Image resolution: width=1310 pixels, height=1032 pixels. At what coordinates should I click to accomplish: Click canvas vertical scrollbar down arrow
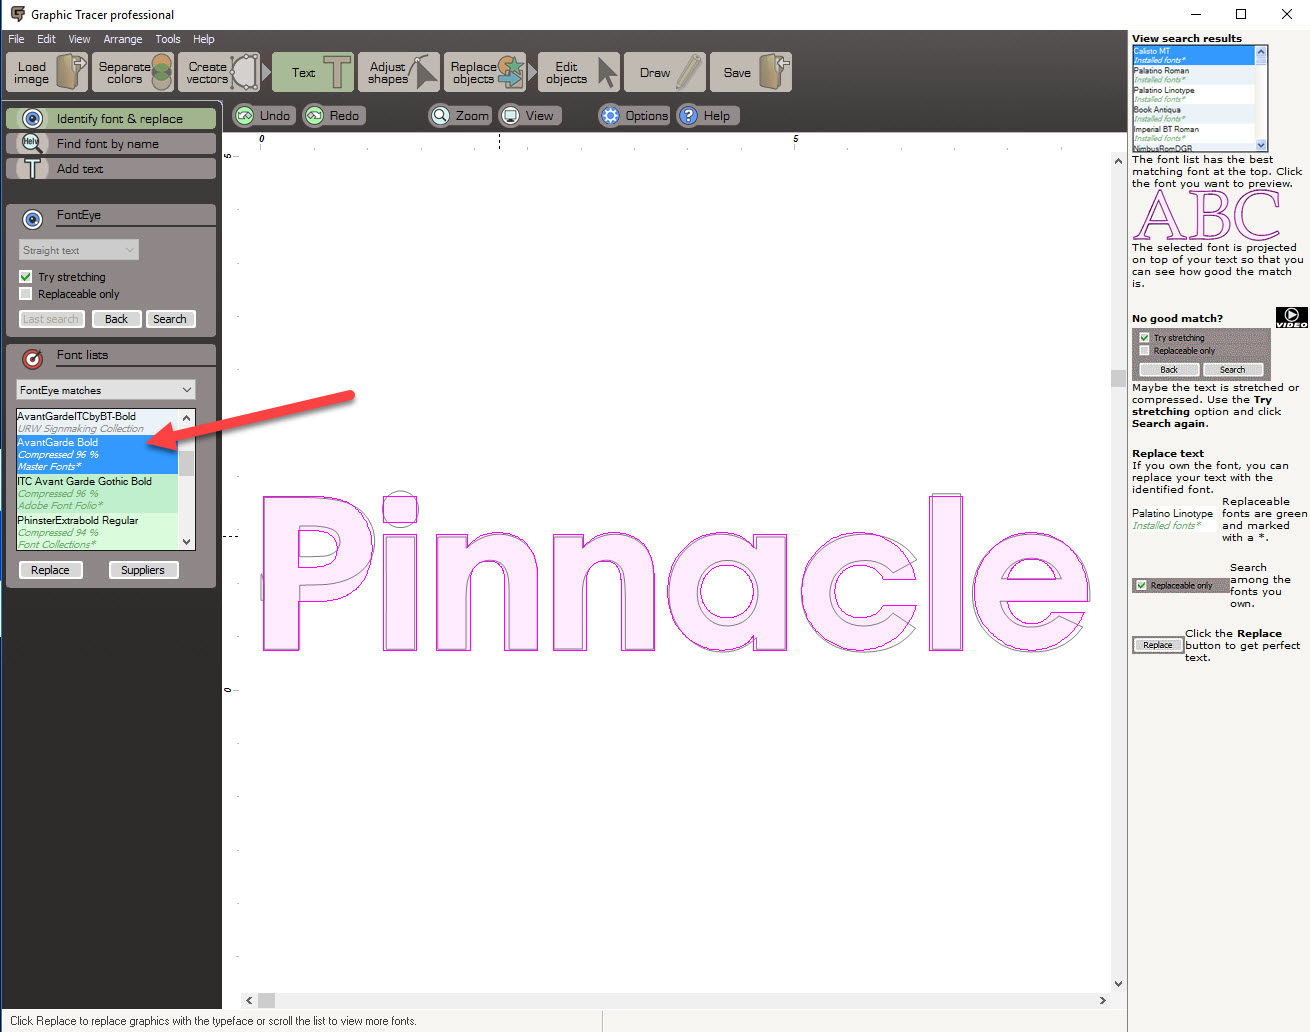click(1118, 984)
